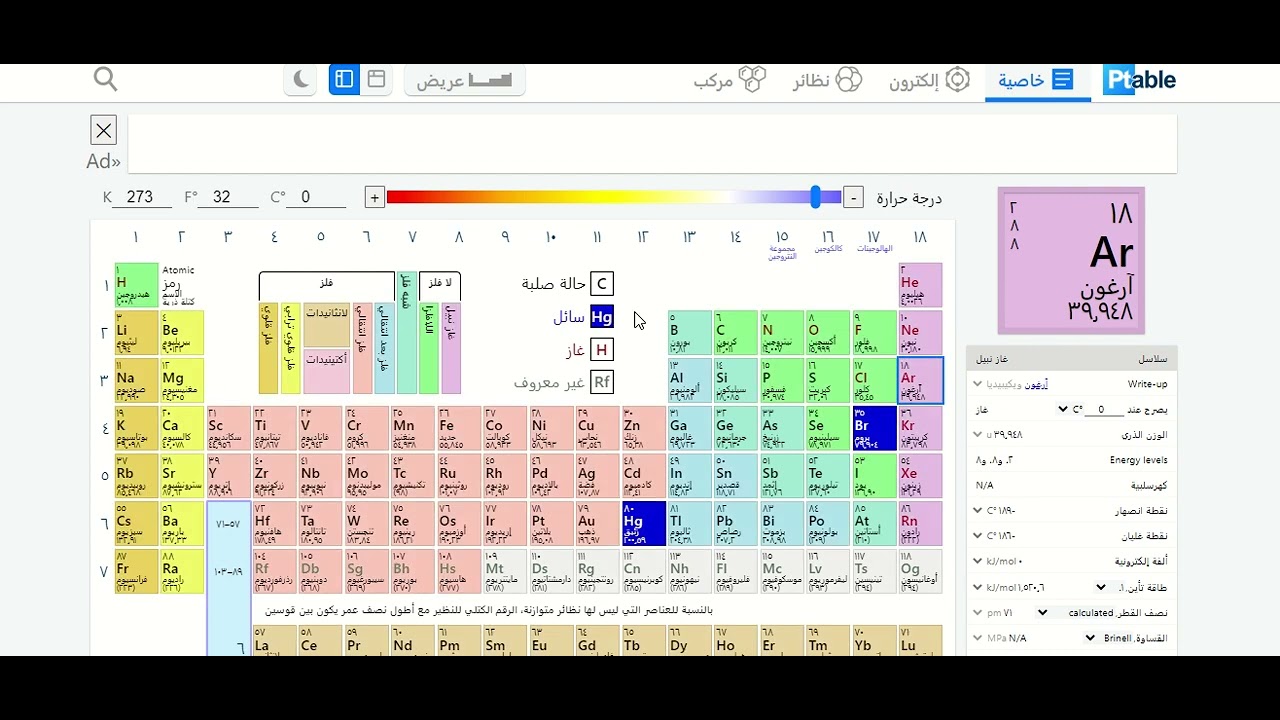Expand the نقطة انصهار melting point chevron
Image resolution: width=1280 pixels, height=720 pixels.
pos(977,511)
